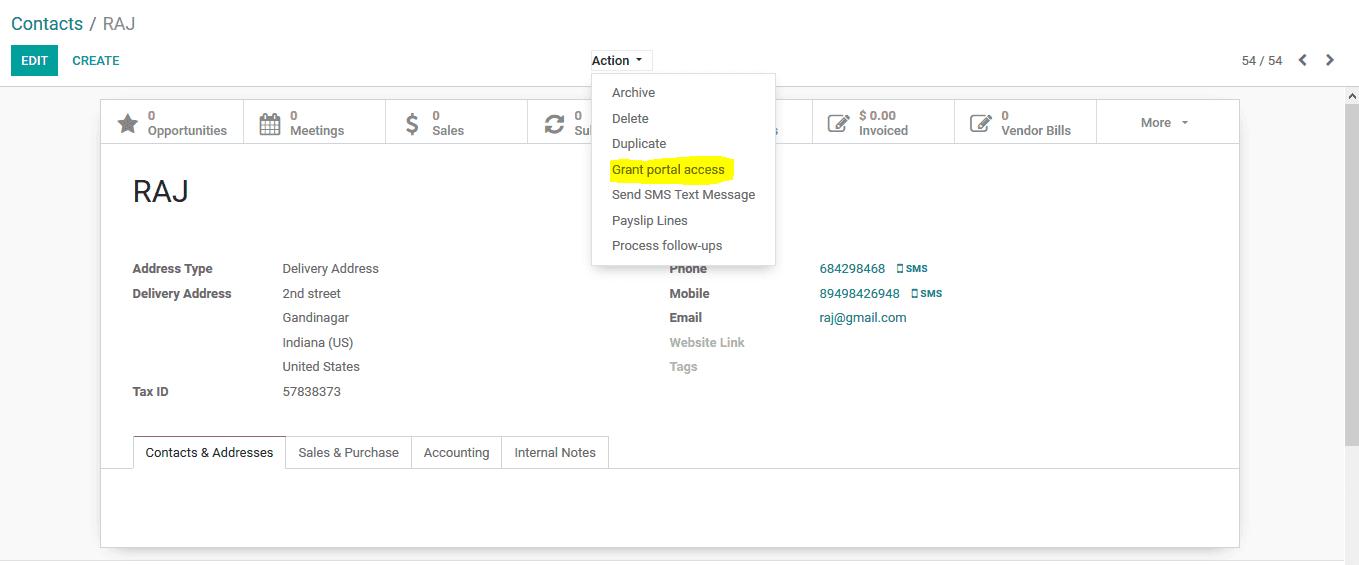Image resolution: width=1359 pixels, height=565 pixels.
Task: Click the Indiana (US) state text
Action: (x=318, y=343)
